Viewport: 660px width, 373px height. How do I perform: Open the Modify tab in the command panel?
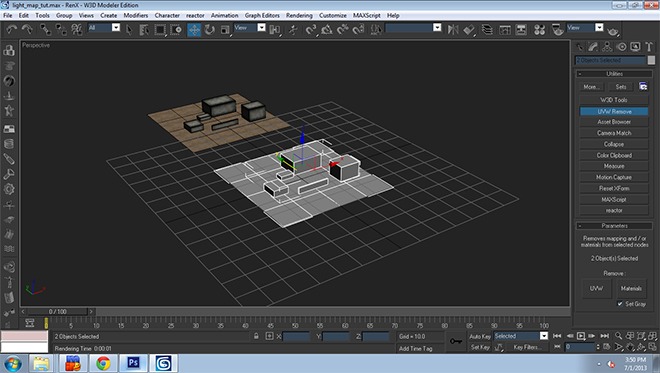(x=593, y=47)
